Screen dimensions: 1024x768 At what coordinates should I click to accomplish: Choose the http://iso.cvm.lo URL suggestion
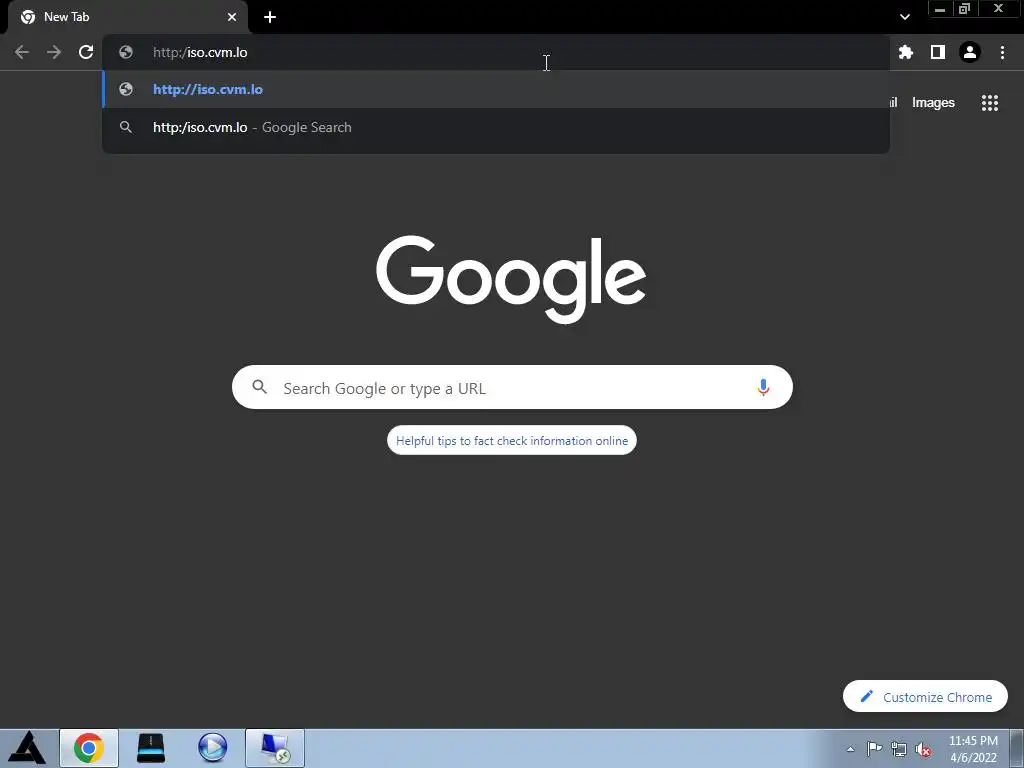pyautogui.click(x=496, y=89)
